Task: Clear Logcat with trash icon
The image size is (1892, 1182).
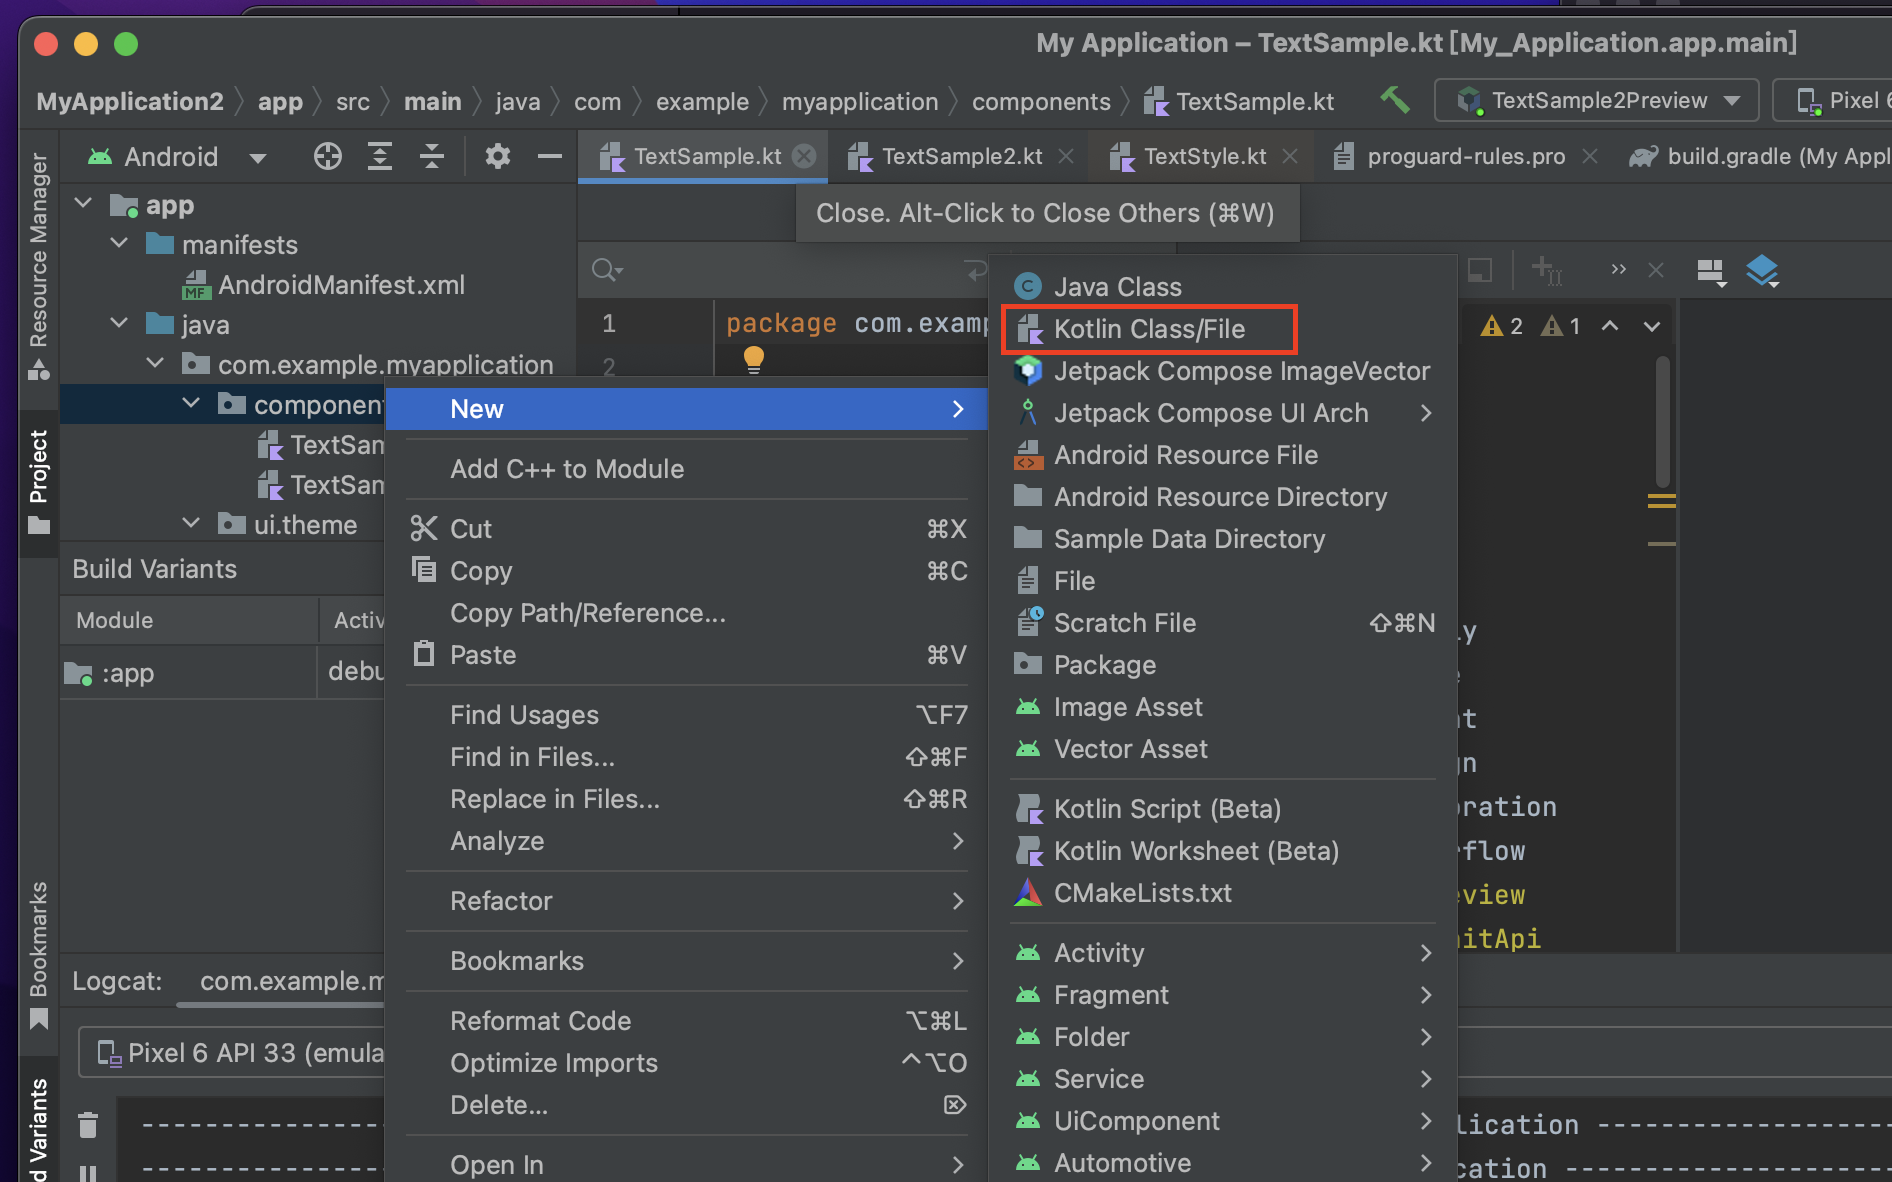Action: click(88, 1124)
